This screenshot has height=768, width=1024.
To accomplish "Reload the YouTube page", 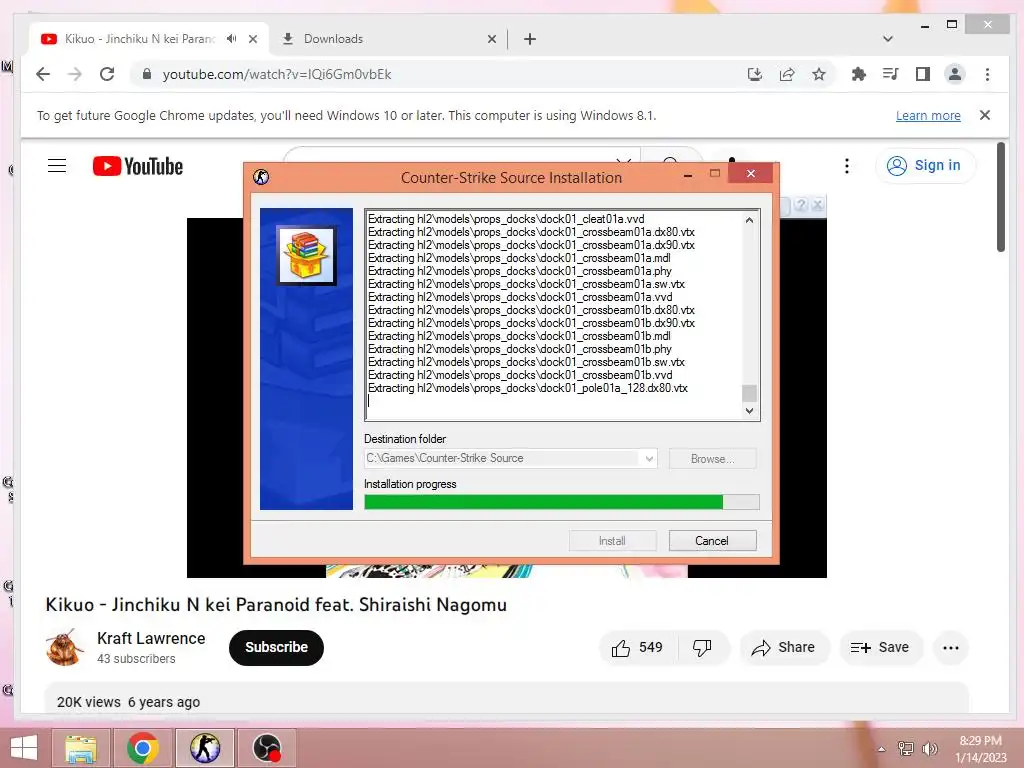I will coord(107,74).
